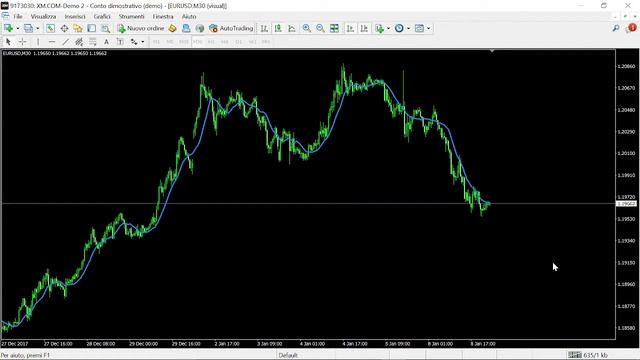Switch chart to candlesticks mode
The width and height of the screenshot is (640, 360).
[278, 28]
